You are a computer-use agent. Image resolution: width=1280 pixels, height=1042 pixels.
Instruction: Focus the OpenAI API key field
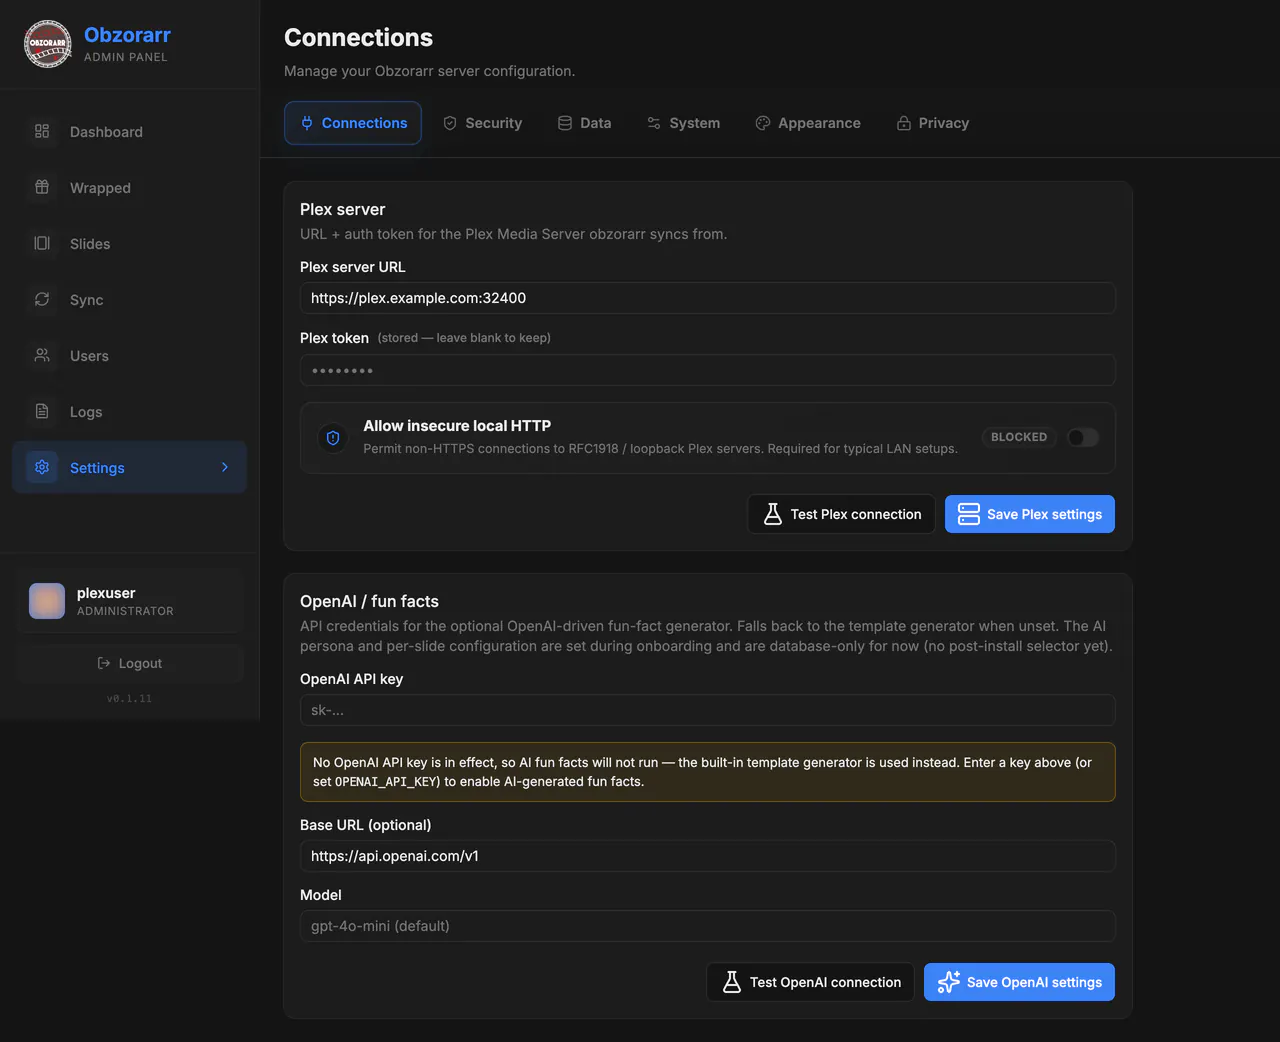coord(708,710)
